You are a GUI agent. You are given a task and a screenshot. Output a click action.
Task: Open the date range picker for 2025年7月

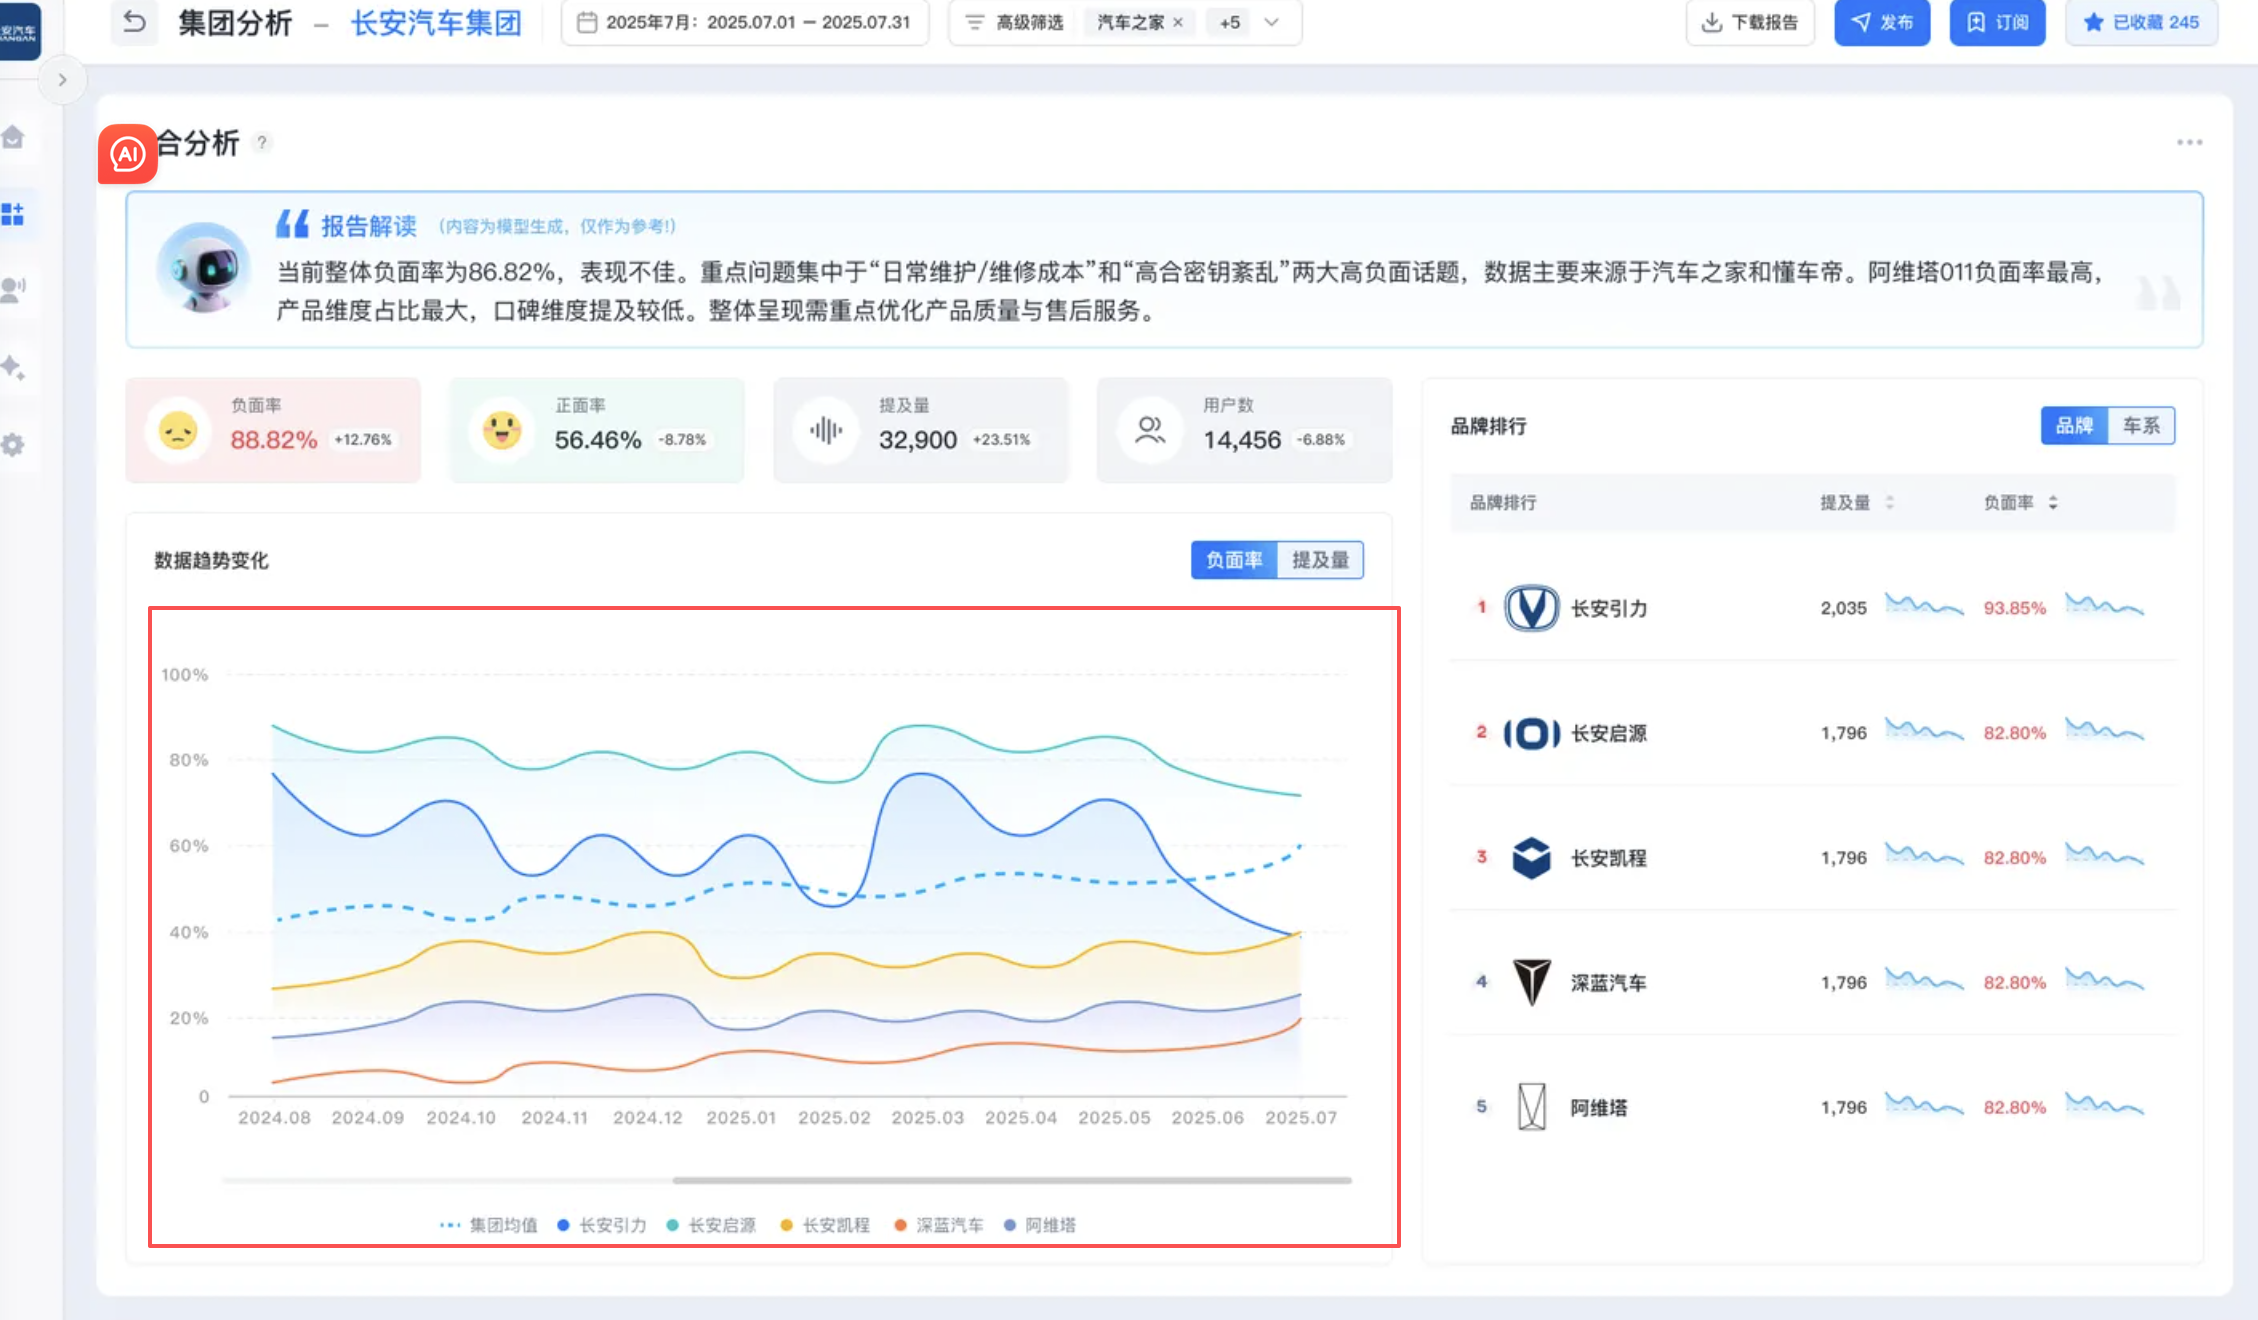pos(745,22)
